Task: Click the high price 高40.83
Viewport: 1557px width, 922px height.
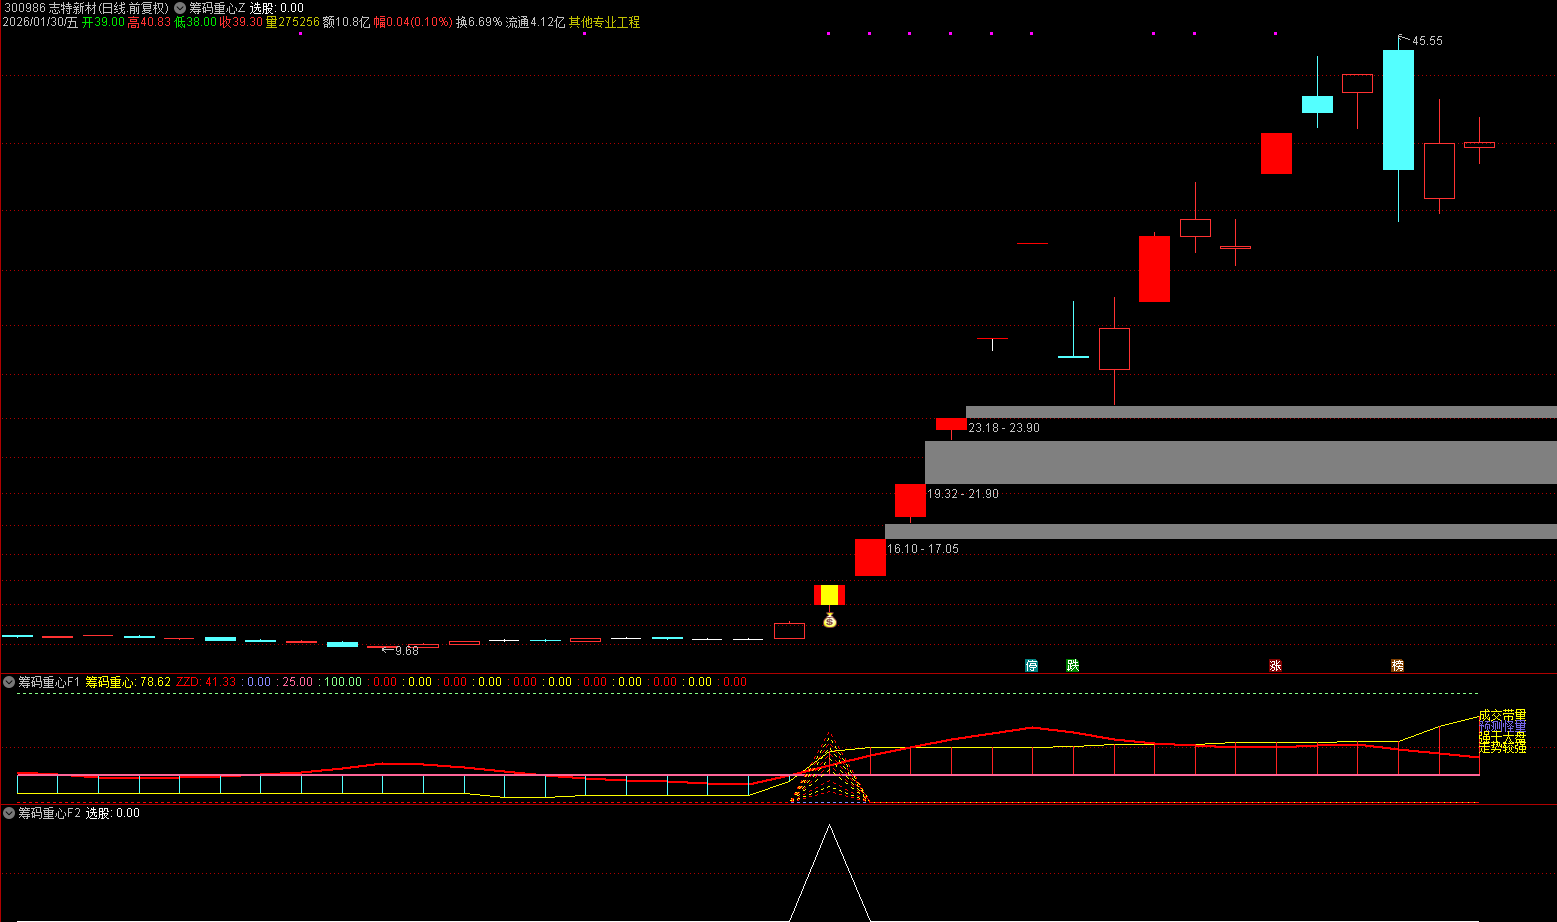Action: pyautogui.click(x=149, y=22)
